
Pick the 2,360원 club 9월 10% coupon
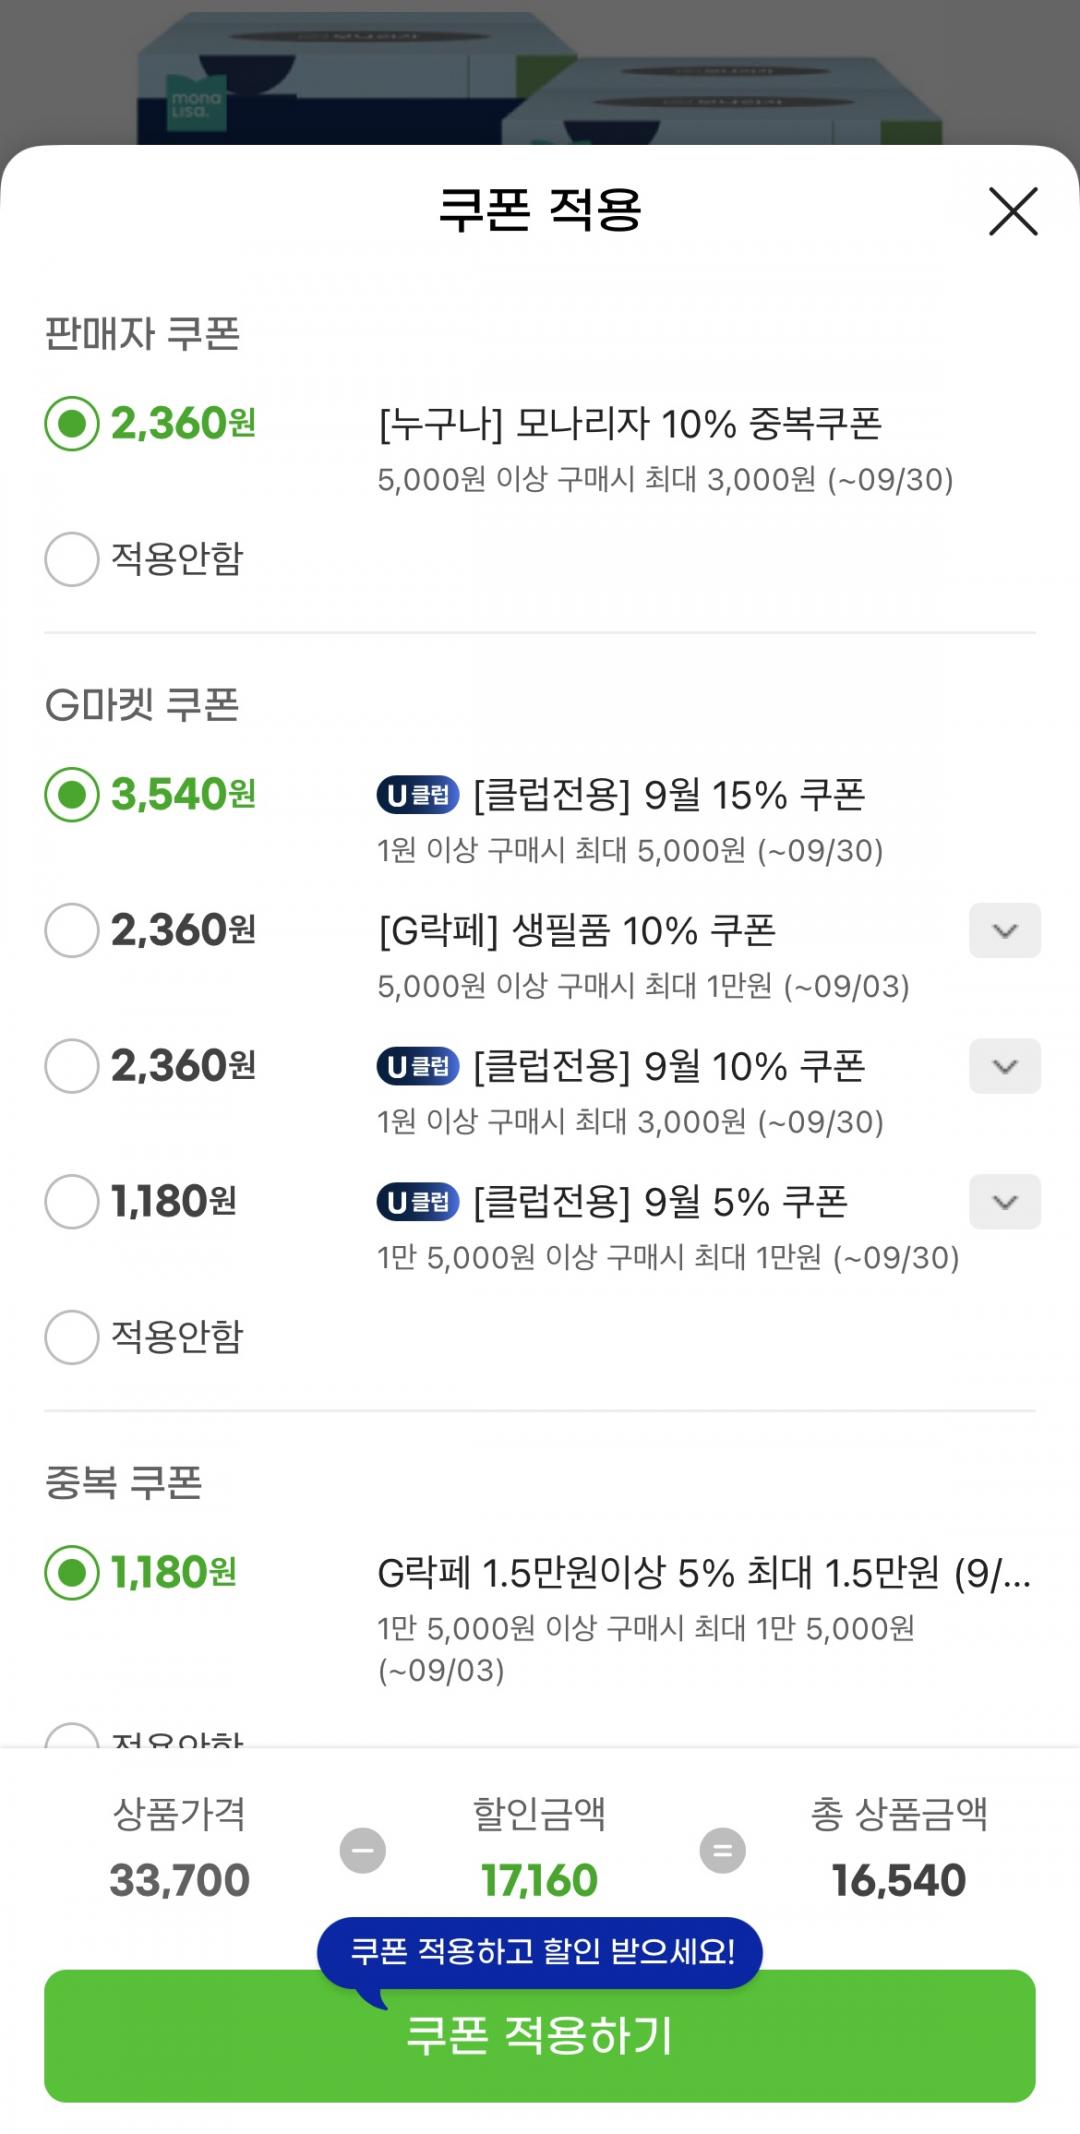tap(72, 1066)
